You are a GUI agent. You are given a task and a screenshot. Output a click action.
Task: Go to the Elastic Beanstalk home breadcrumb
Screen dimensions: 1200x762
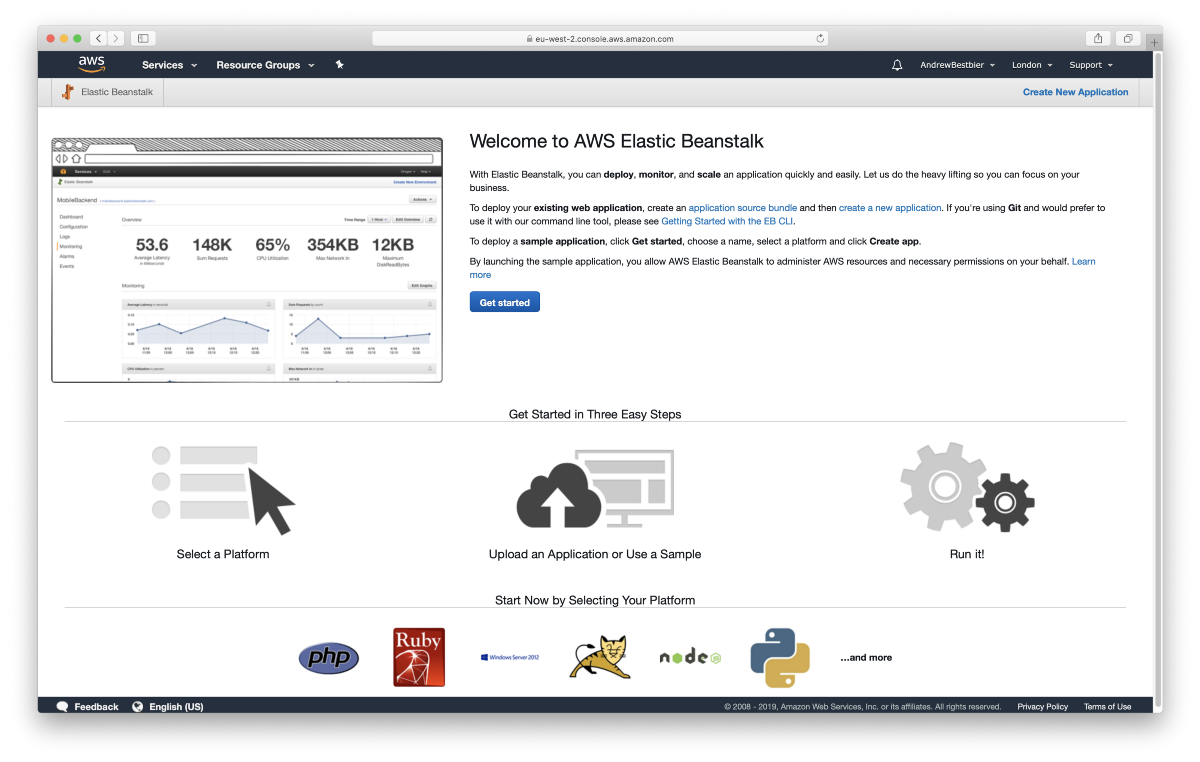[x=117, y=92]
